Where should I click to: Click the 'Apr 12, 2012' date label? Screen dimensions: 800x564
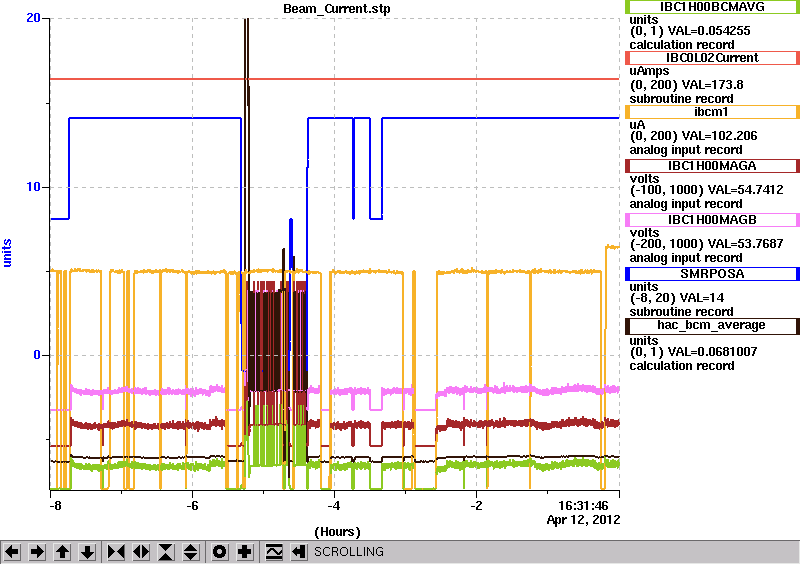(x=584, y=520)
